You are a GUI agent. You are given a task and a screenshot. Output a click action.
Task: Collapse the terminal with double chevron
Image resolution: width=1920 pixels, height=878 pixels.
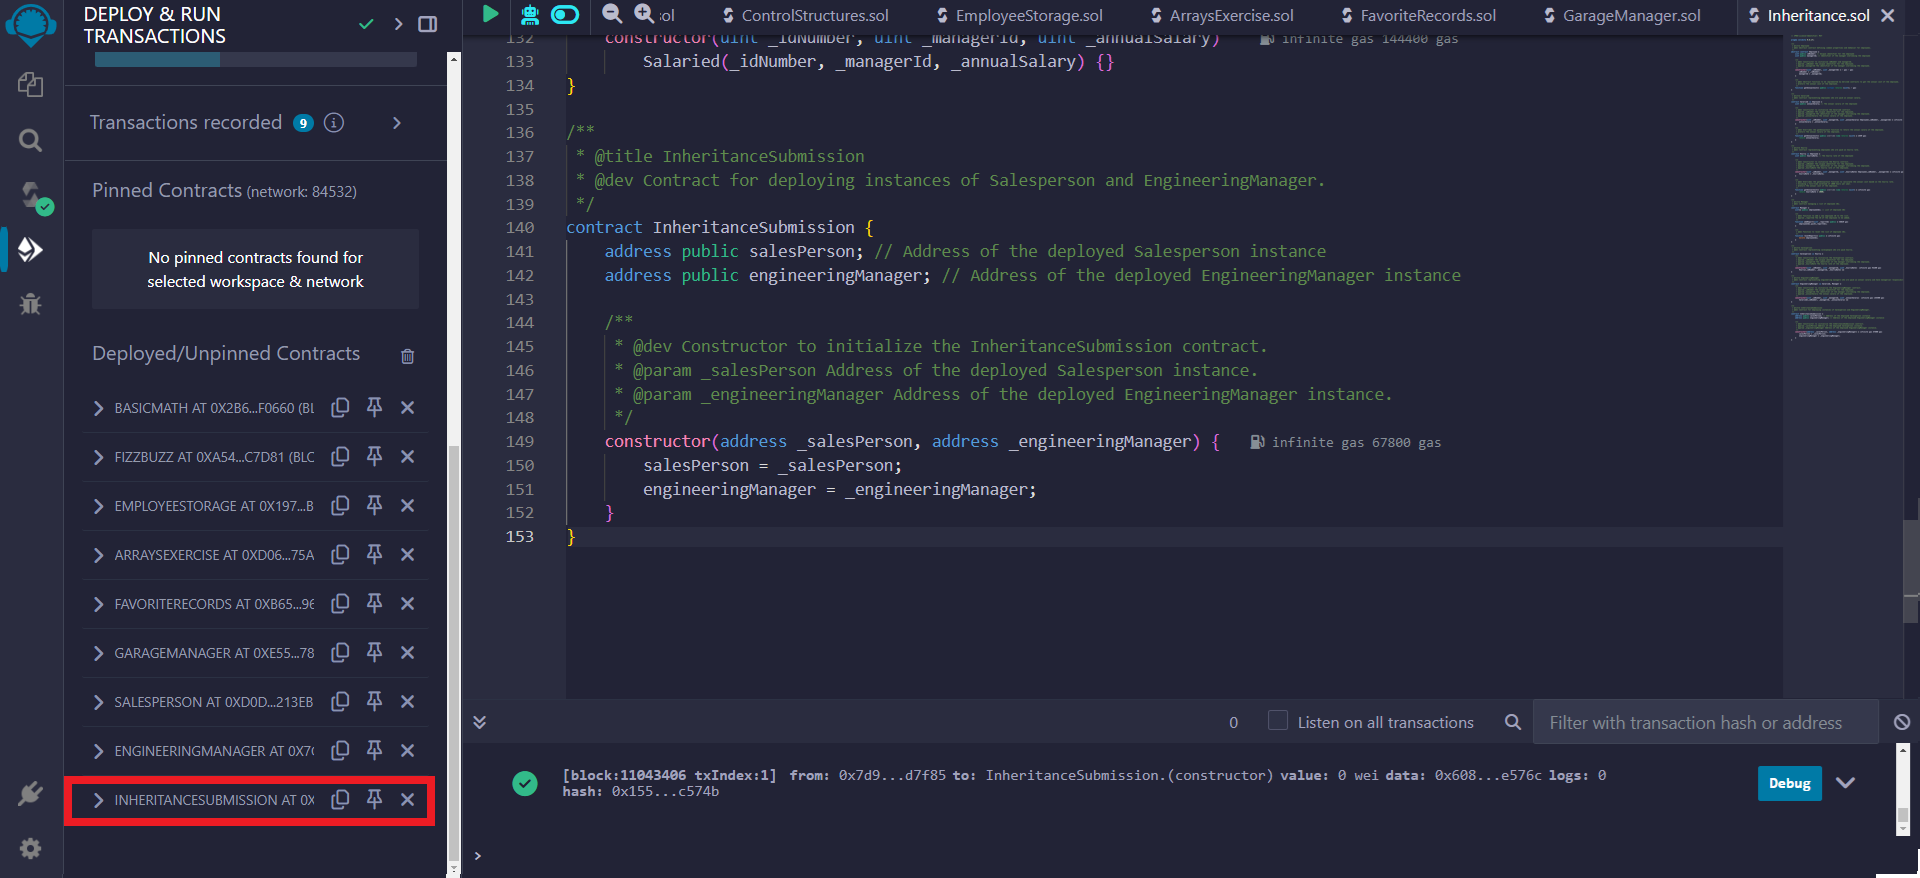point(480,722)
